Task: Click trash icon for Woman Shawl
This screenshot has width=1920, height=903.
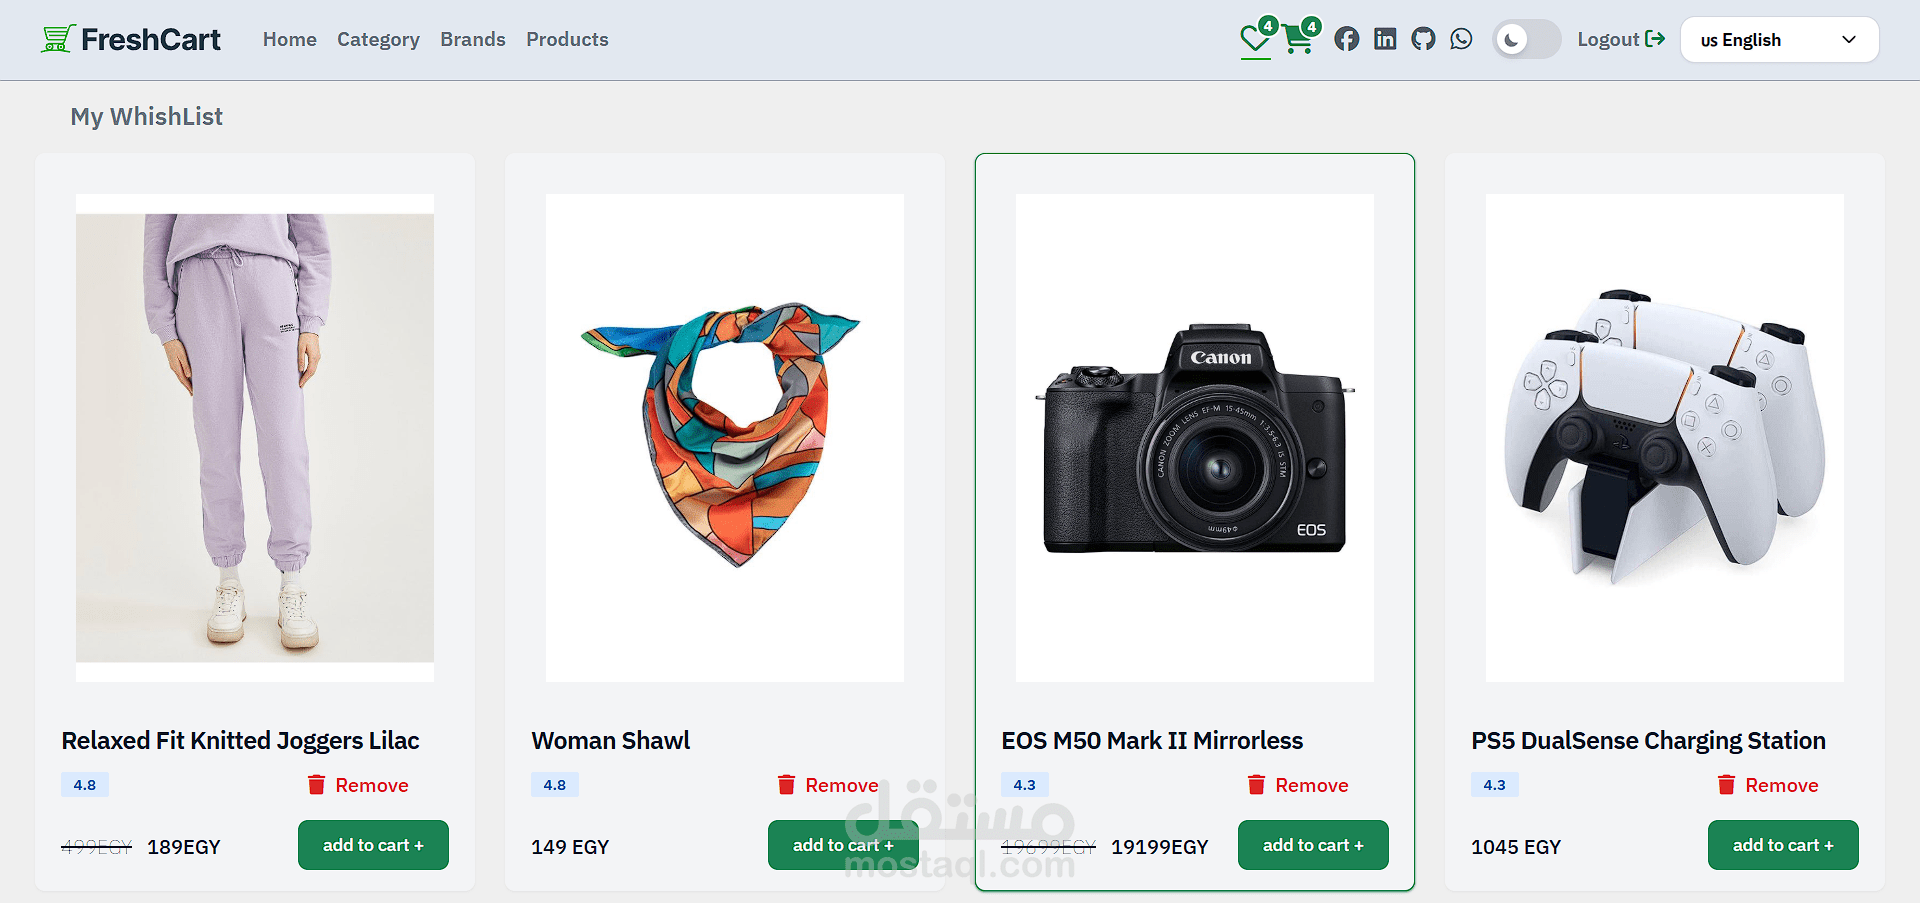Action: coord(787,785)
